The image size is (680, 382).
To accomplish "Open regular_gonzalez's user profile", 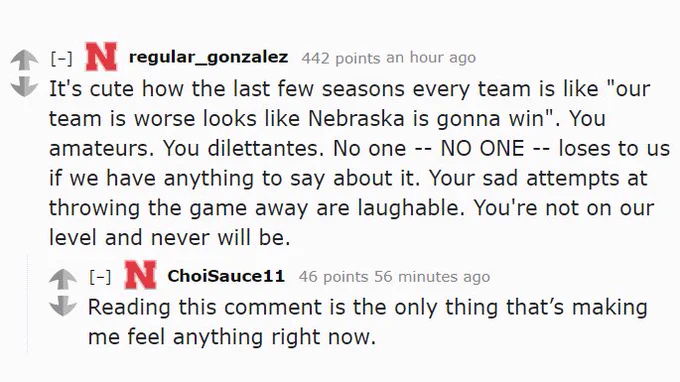I will click(x=209, y=57).
